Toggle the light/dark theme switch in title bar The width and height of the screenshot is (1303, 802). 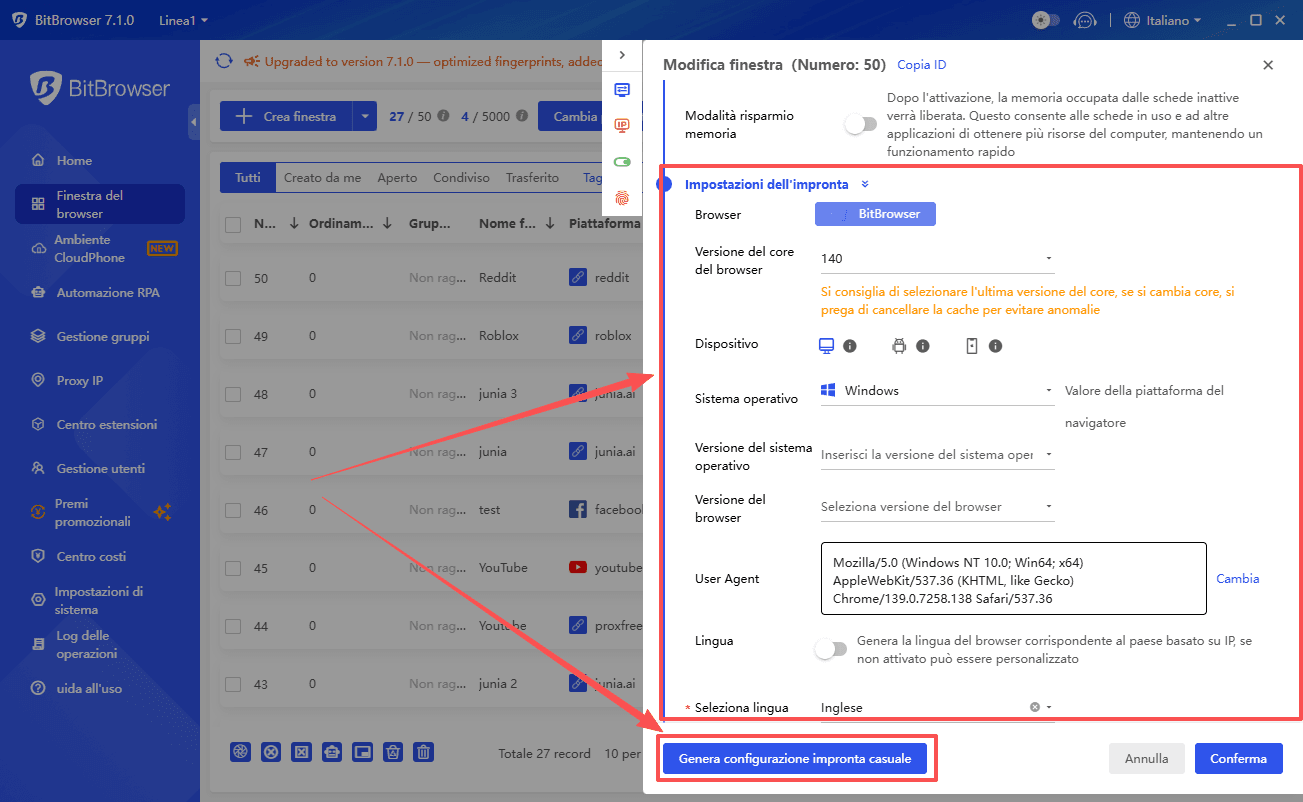(1045, 20)
